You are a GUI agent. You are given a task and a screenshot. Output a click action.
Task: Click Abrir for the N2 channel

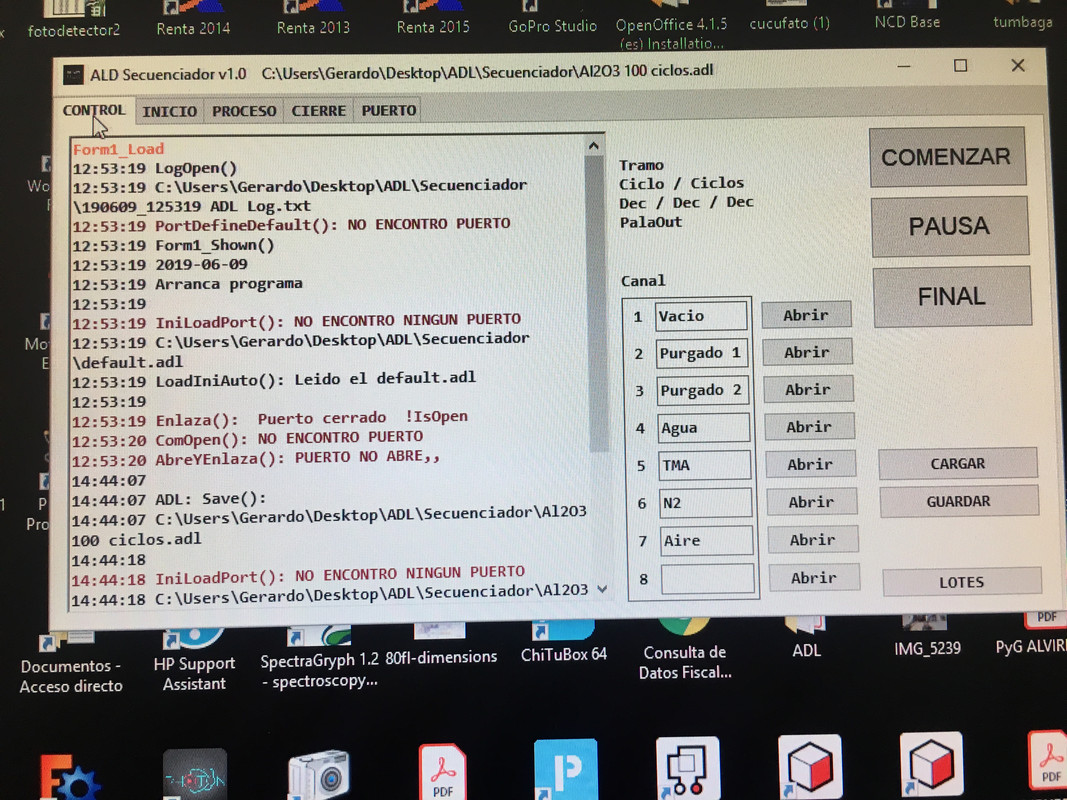pos(811,501)
